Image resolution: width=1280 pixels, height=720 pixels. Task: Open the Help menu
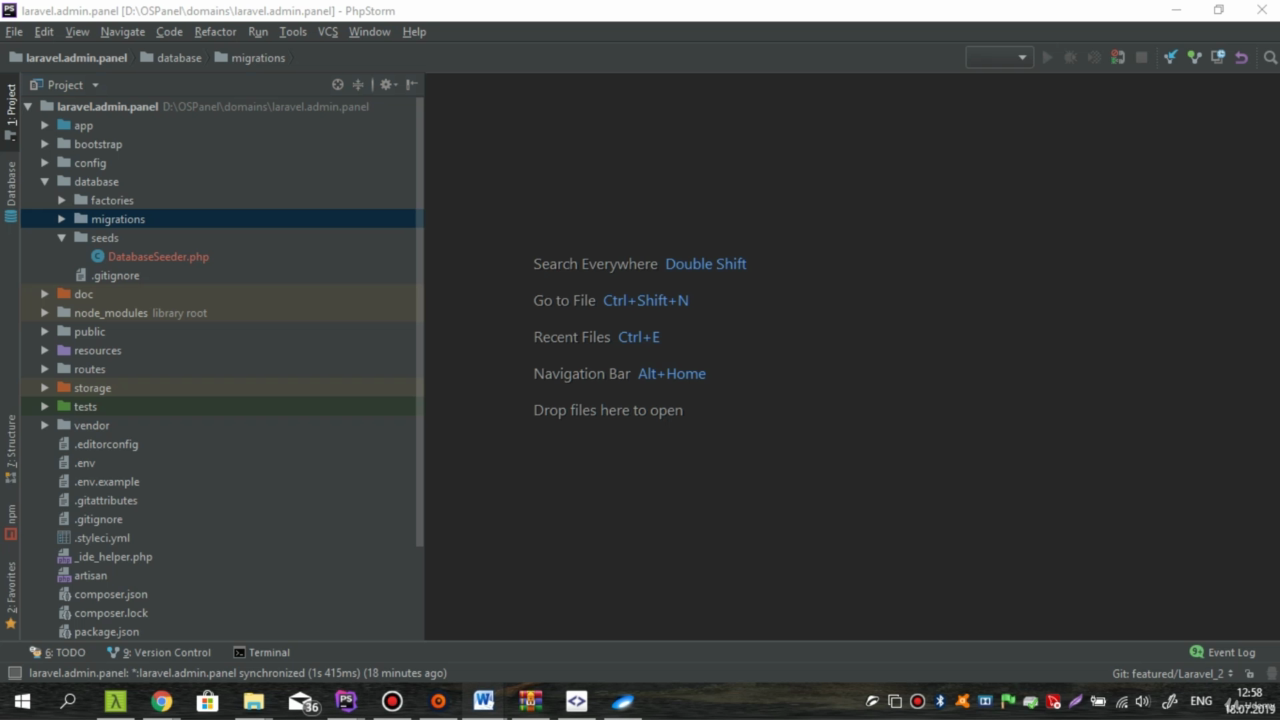pos(414,32)
